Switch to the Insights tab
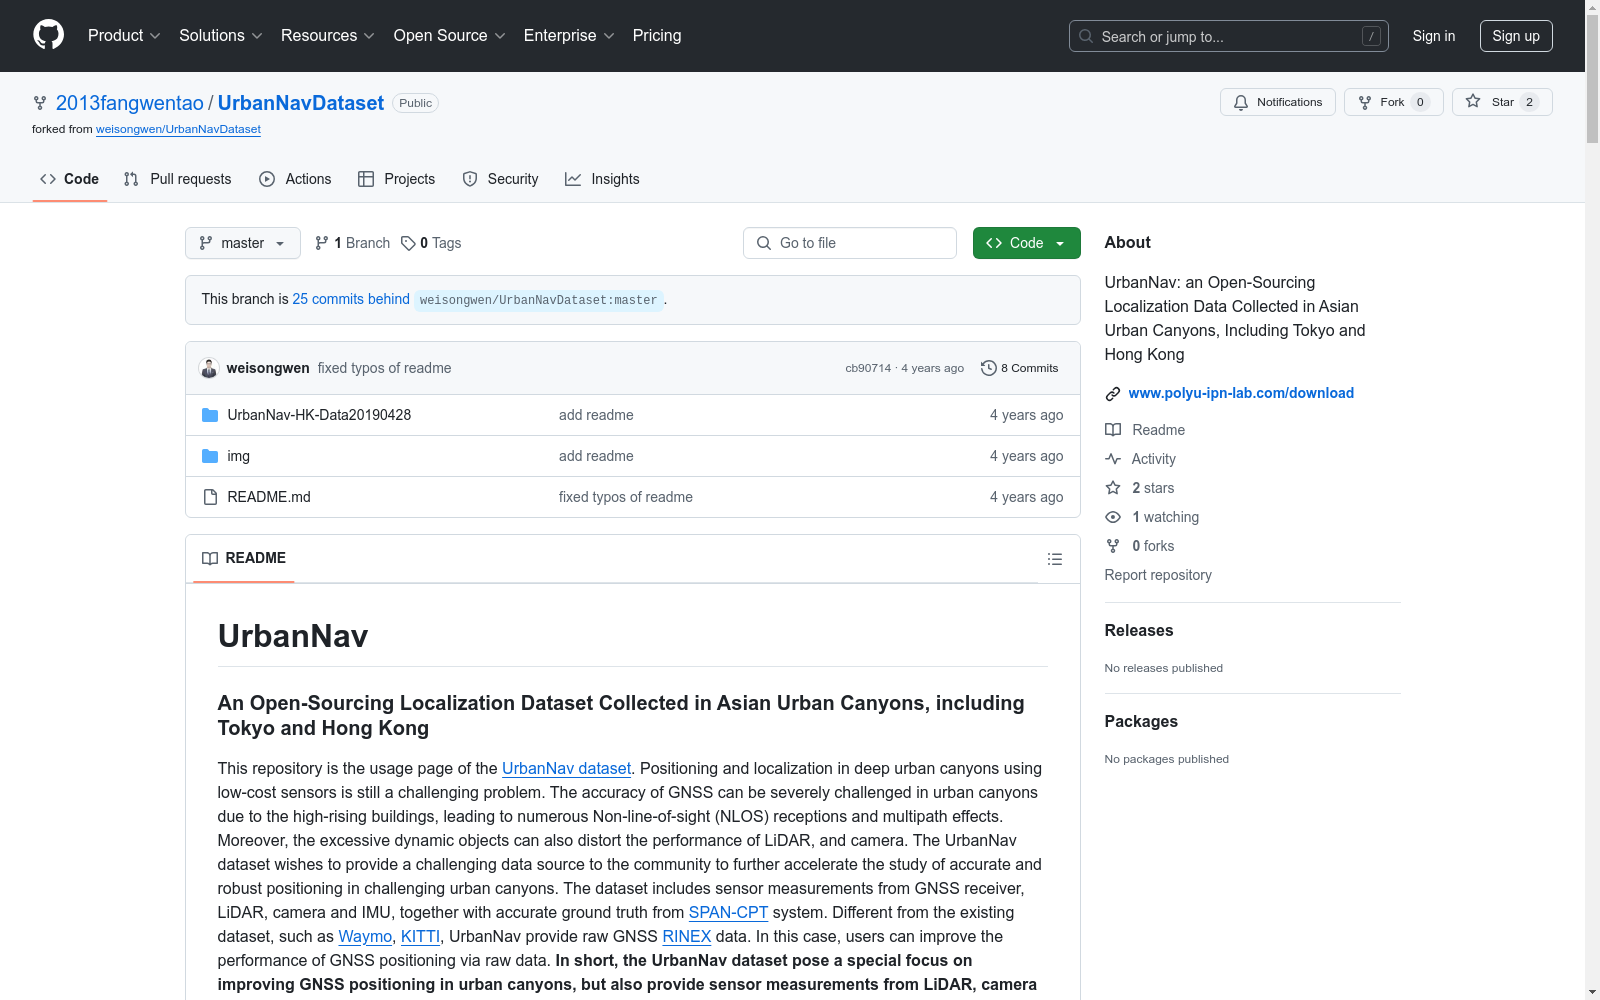This screenshot has width=1600, height=1000. (x=602, y=179)
